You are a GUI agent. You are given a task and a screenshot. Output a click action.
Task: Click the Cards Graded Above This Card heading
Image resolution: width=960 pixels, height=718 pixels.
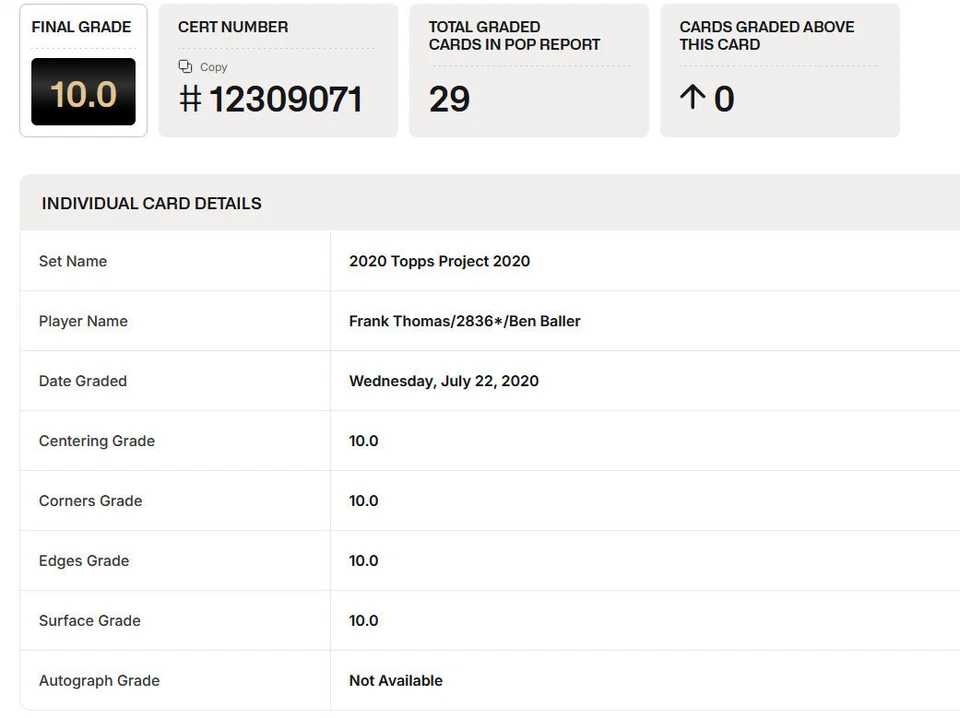coord(767,36)
